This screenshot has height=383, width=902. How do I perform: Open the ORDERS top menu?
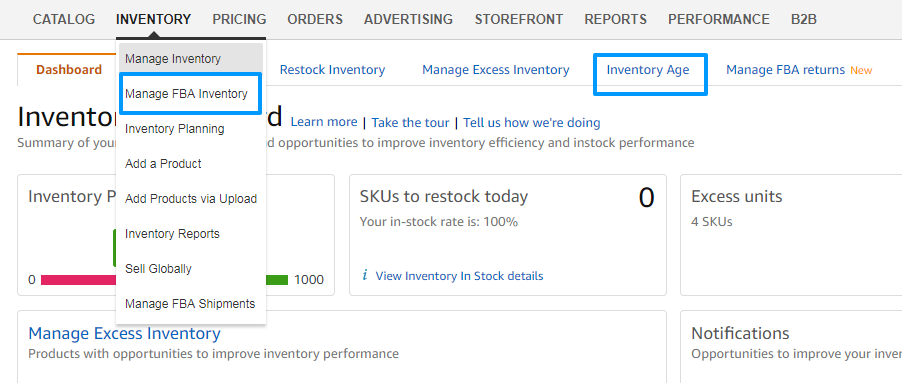(x=315, y=19)
